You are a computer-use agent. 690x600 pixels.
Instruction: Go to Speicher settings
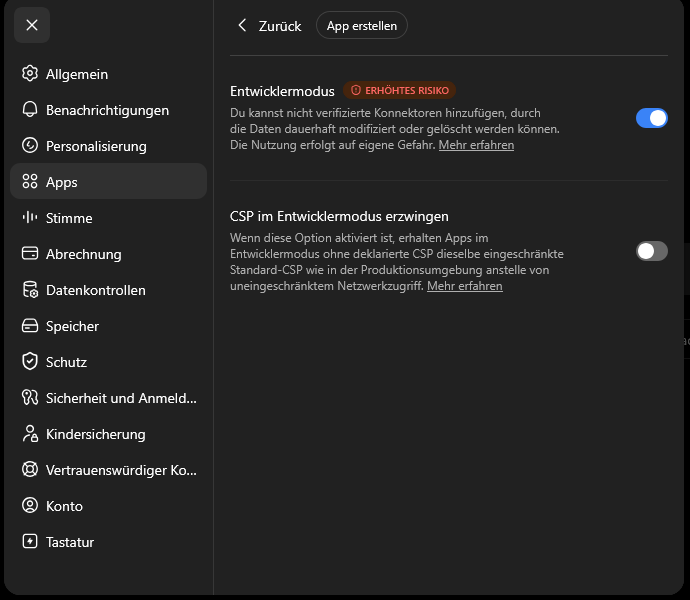coord(108,326)
